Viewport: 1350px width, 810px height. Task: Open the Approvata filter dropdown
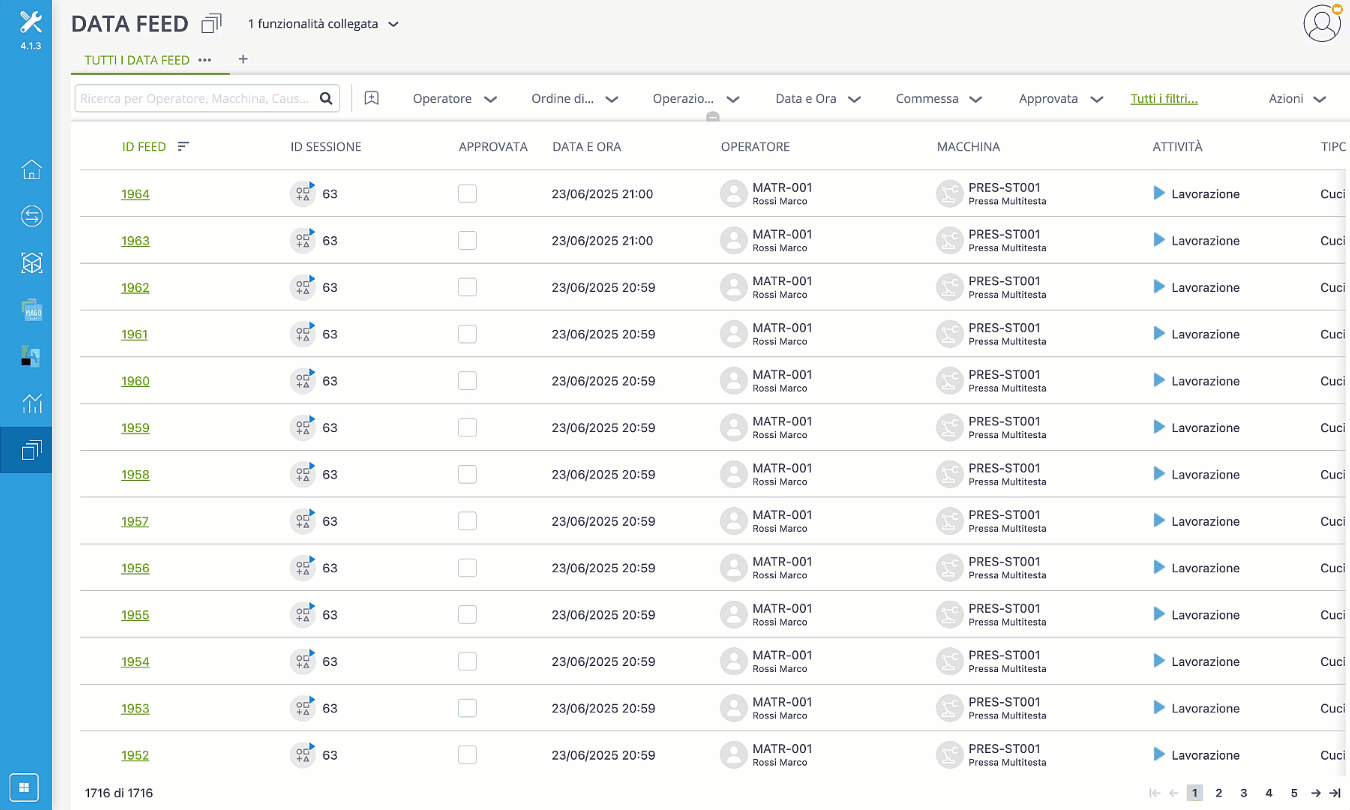pos(1061,99)
